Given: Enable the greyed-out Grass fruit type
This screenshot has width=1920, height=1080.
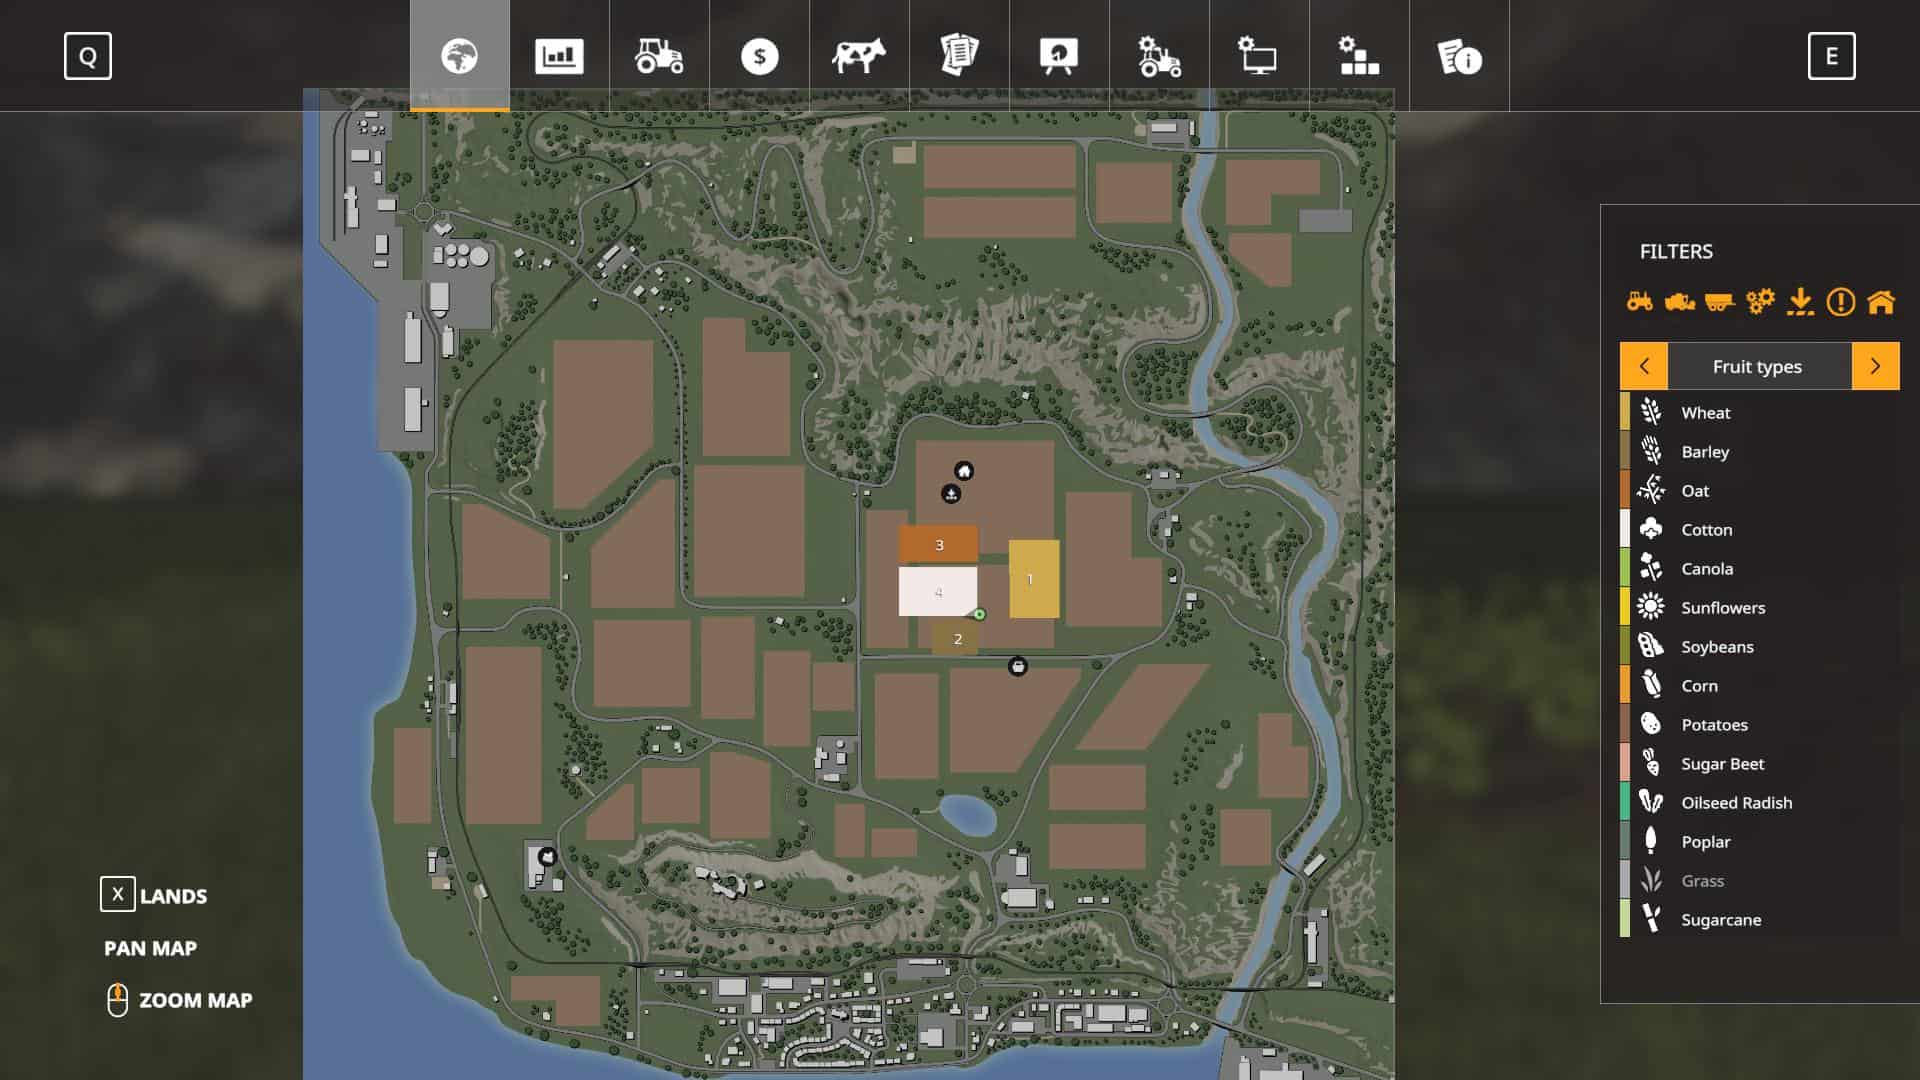Looking at the screenshot, I should tap(1759, 880).
